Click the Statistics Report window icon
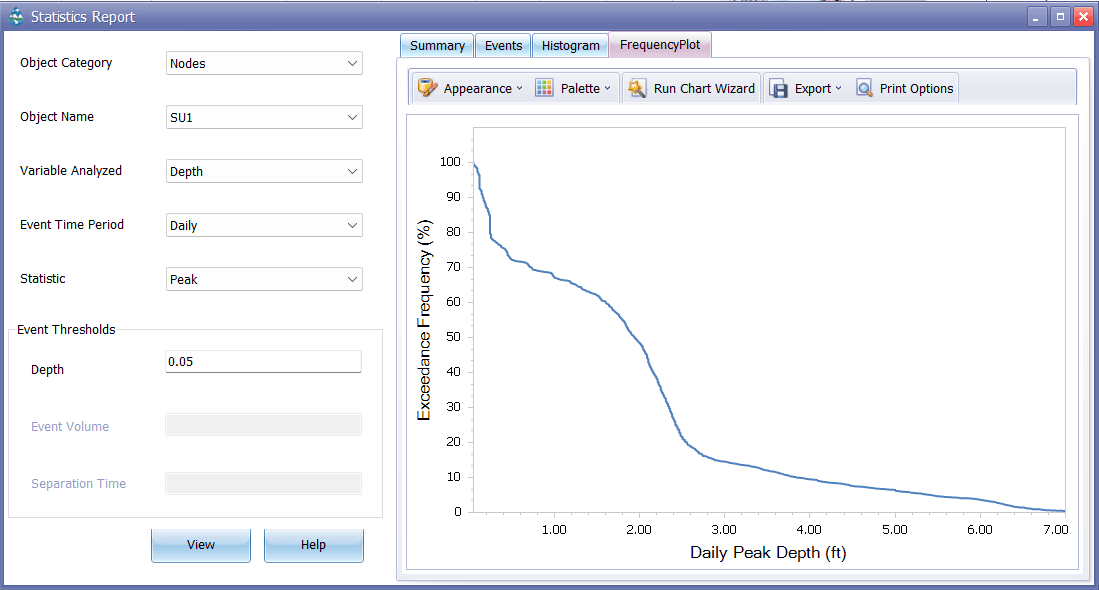The image size is (1099, 590). pyautogui.click(x=13, y=16)
